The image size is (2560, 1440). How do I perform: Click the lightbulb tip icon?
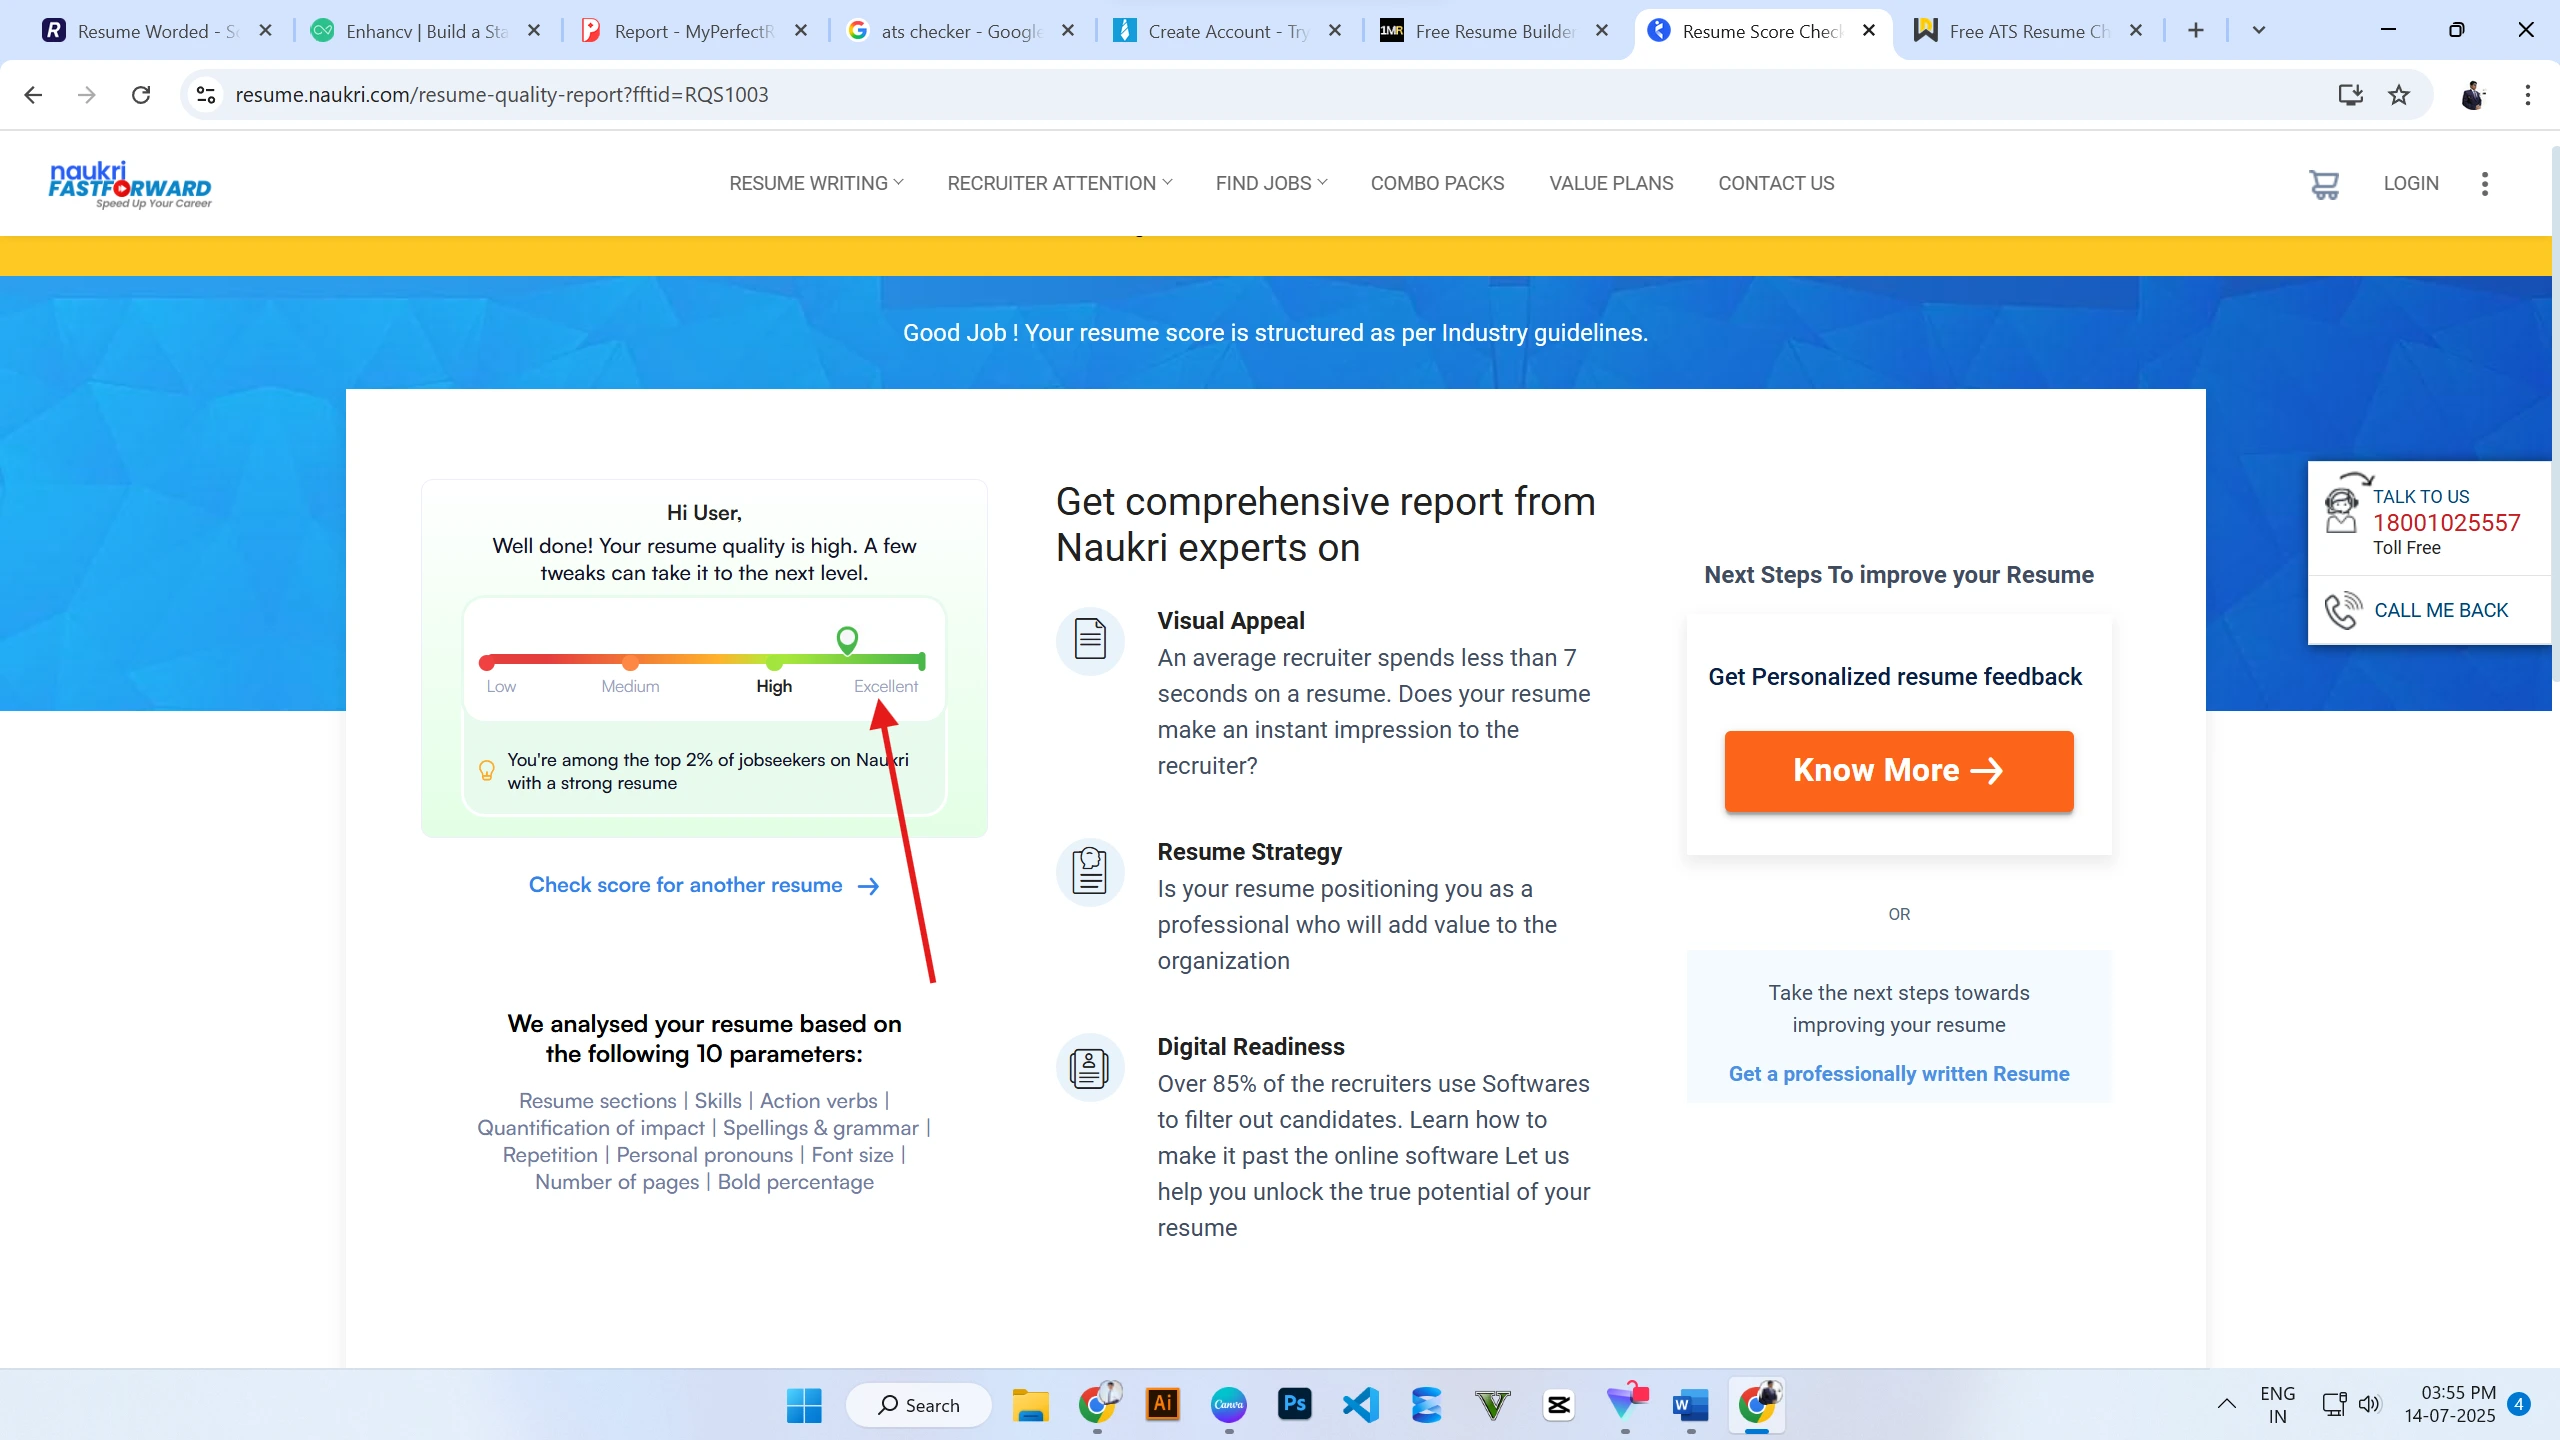[487, 770]
